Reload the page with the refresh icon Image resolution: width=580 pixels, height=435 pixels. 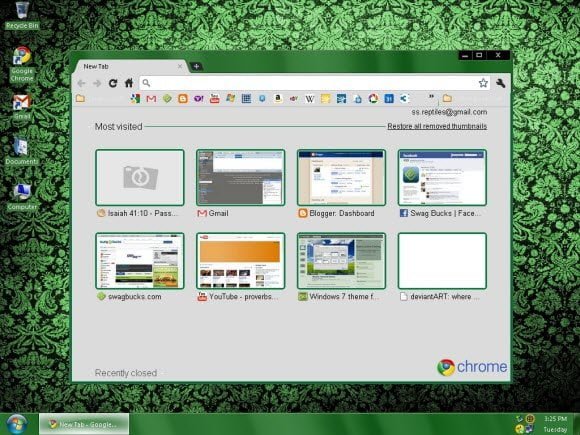113,83
